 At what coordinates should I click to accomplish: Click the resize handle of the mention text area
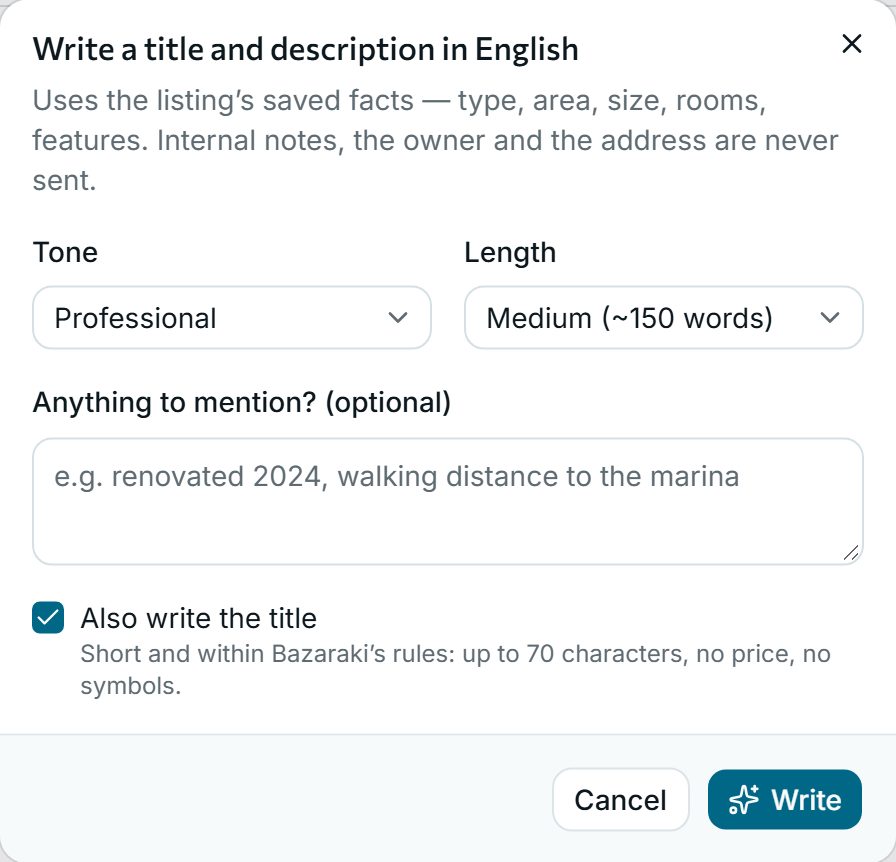(x=851, y=553)
